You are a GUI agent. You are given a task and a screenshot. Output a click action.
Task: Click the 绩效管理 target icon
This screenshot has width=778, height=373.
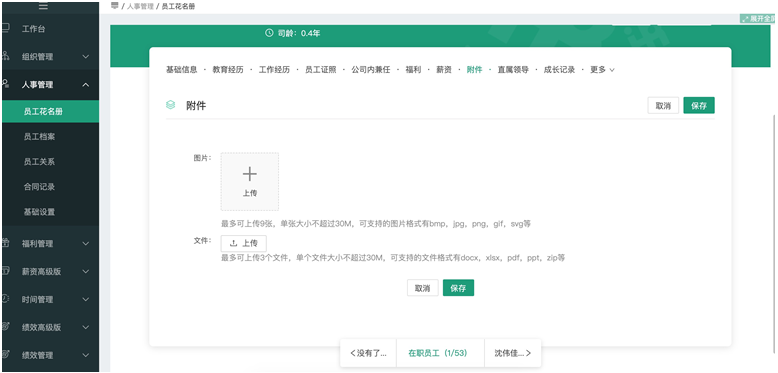click(x=5, y=355)
